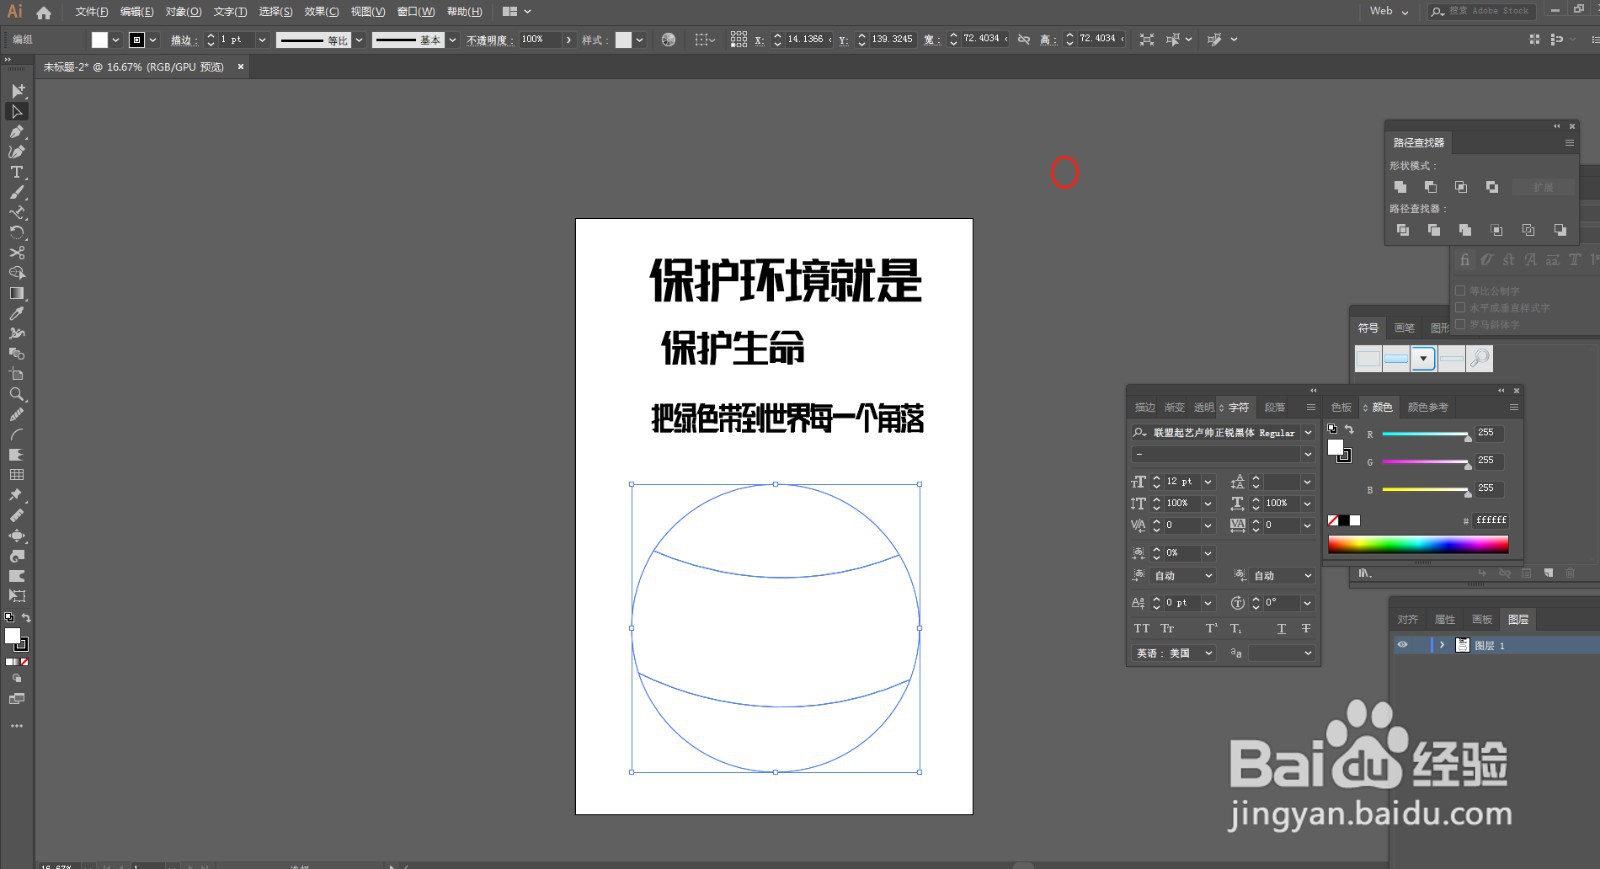
Task: Open stroke weight 1 pt dropdown
Action: [262, 40]
